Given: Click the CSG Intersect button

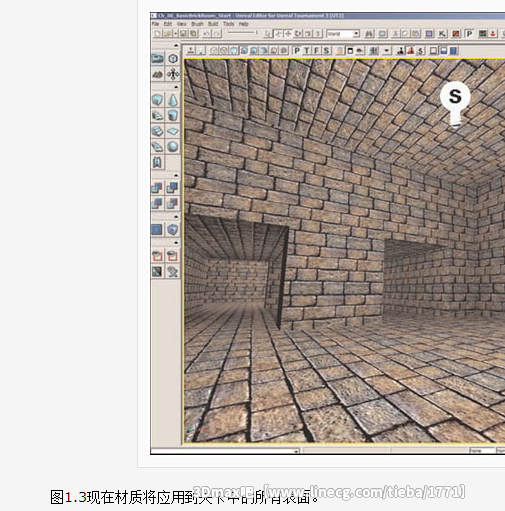Looking at the screenshot, I should (x=158, y=203).
